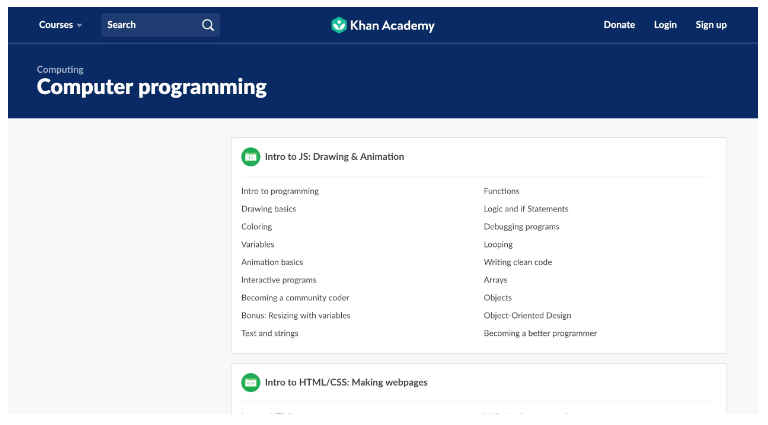Open Becoming a community coder
This screenshot has height=425, width=768.
(295, 298)
